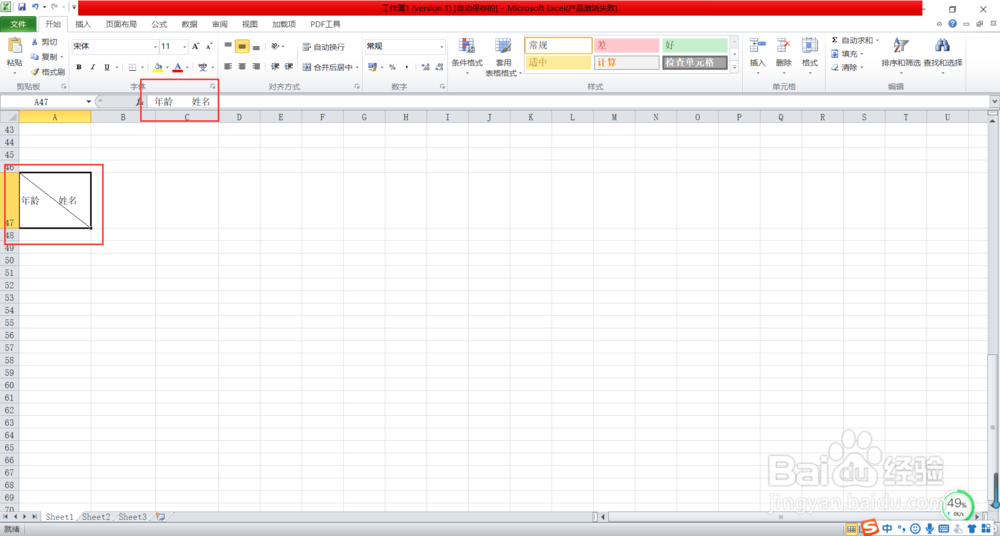This screenshot has height=536, width=1000.
Task: Switch to the 数据 (Data) tab
Action: point(189,24)
